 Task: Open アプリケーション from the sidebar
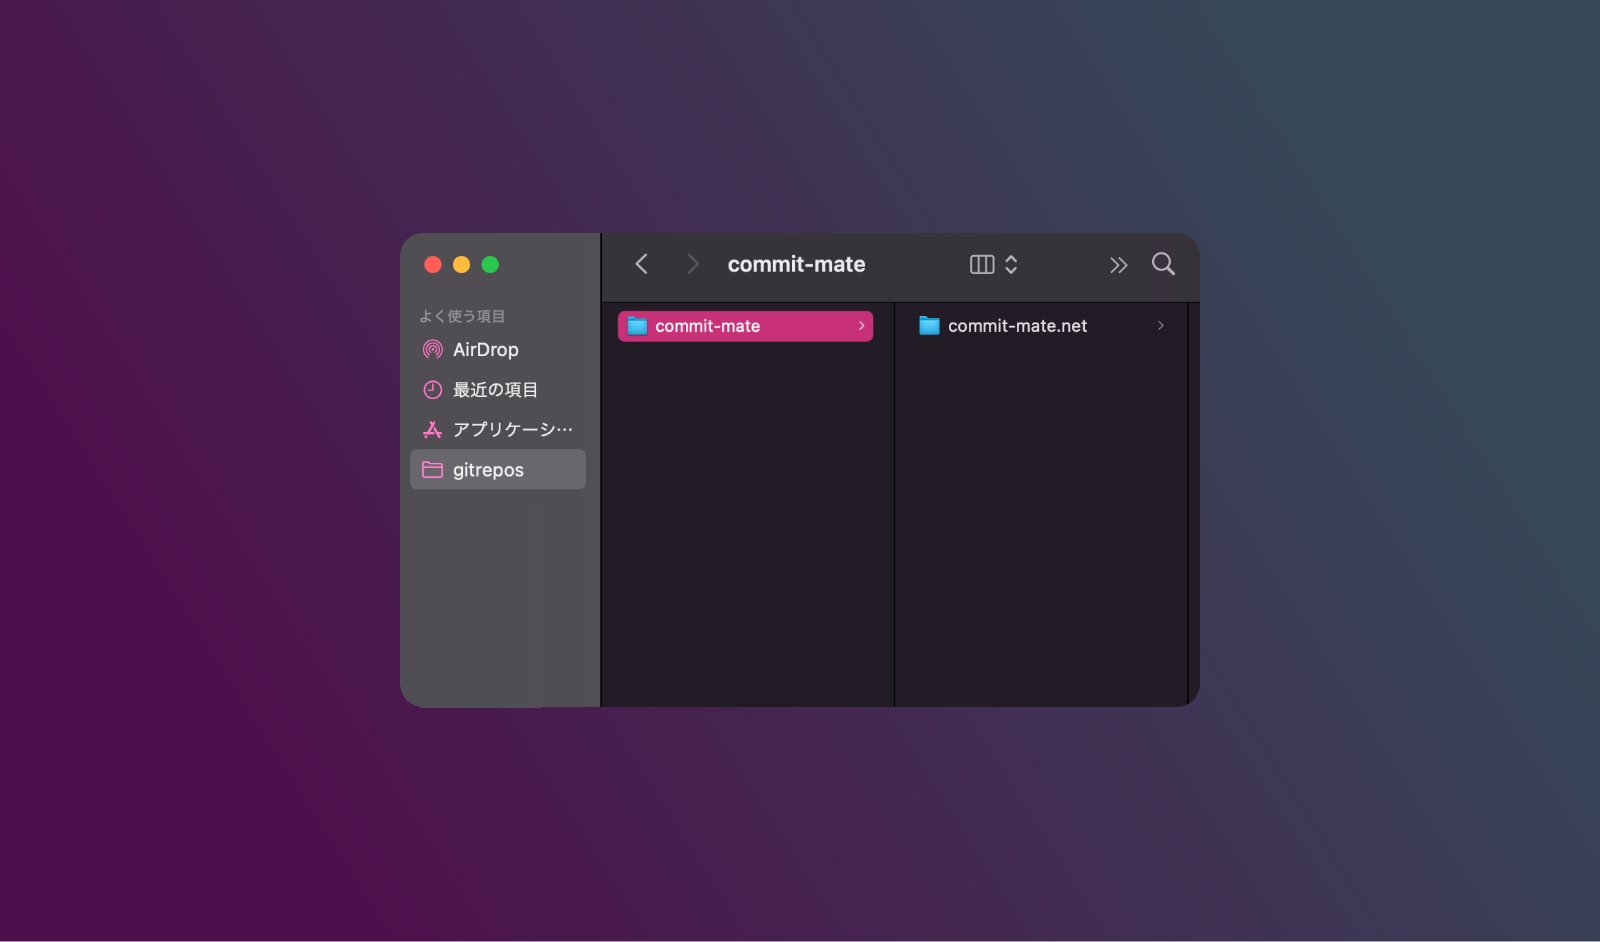click(x=512, y=430)
